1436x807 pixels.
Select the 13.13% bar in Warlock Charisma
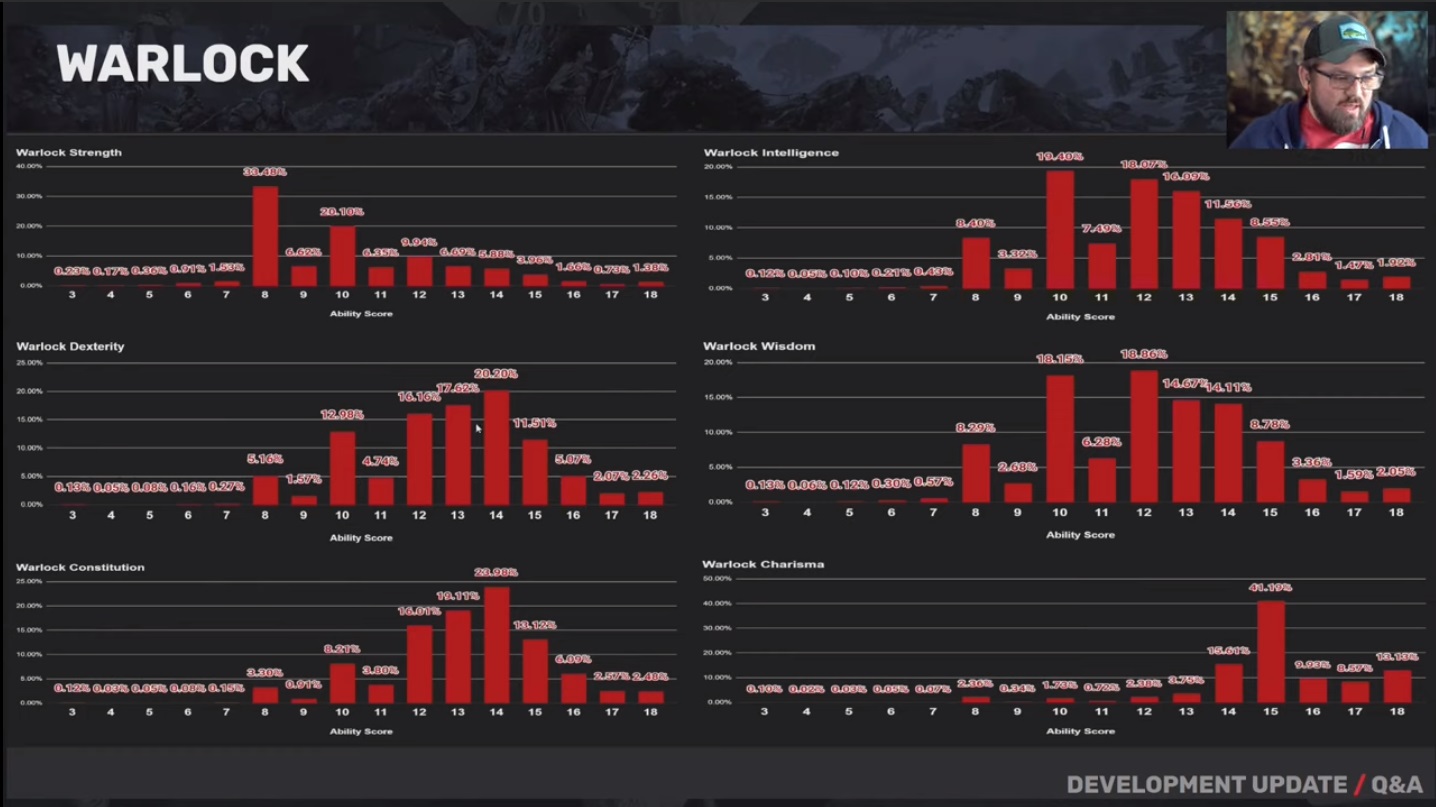click(1397, 686)
